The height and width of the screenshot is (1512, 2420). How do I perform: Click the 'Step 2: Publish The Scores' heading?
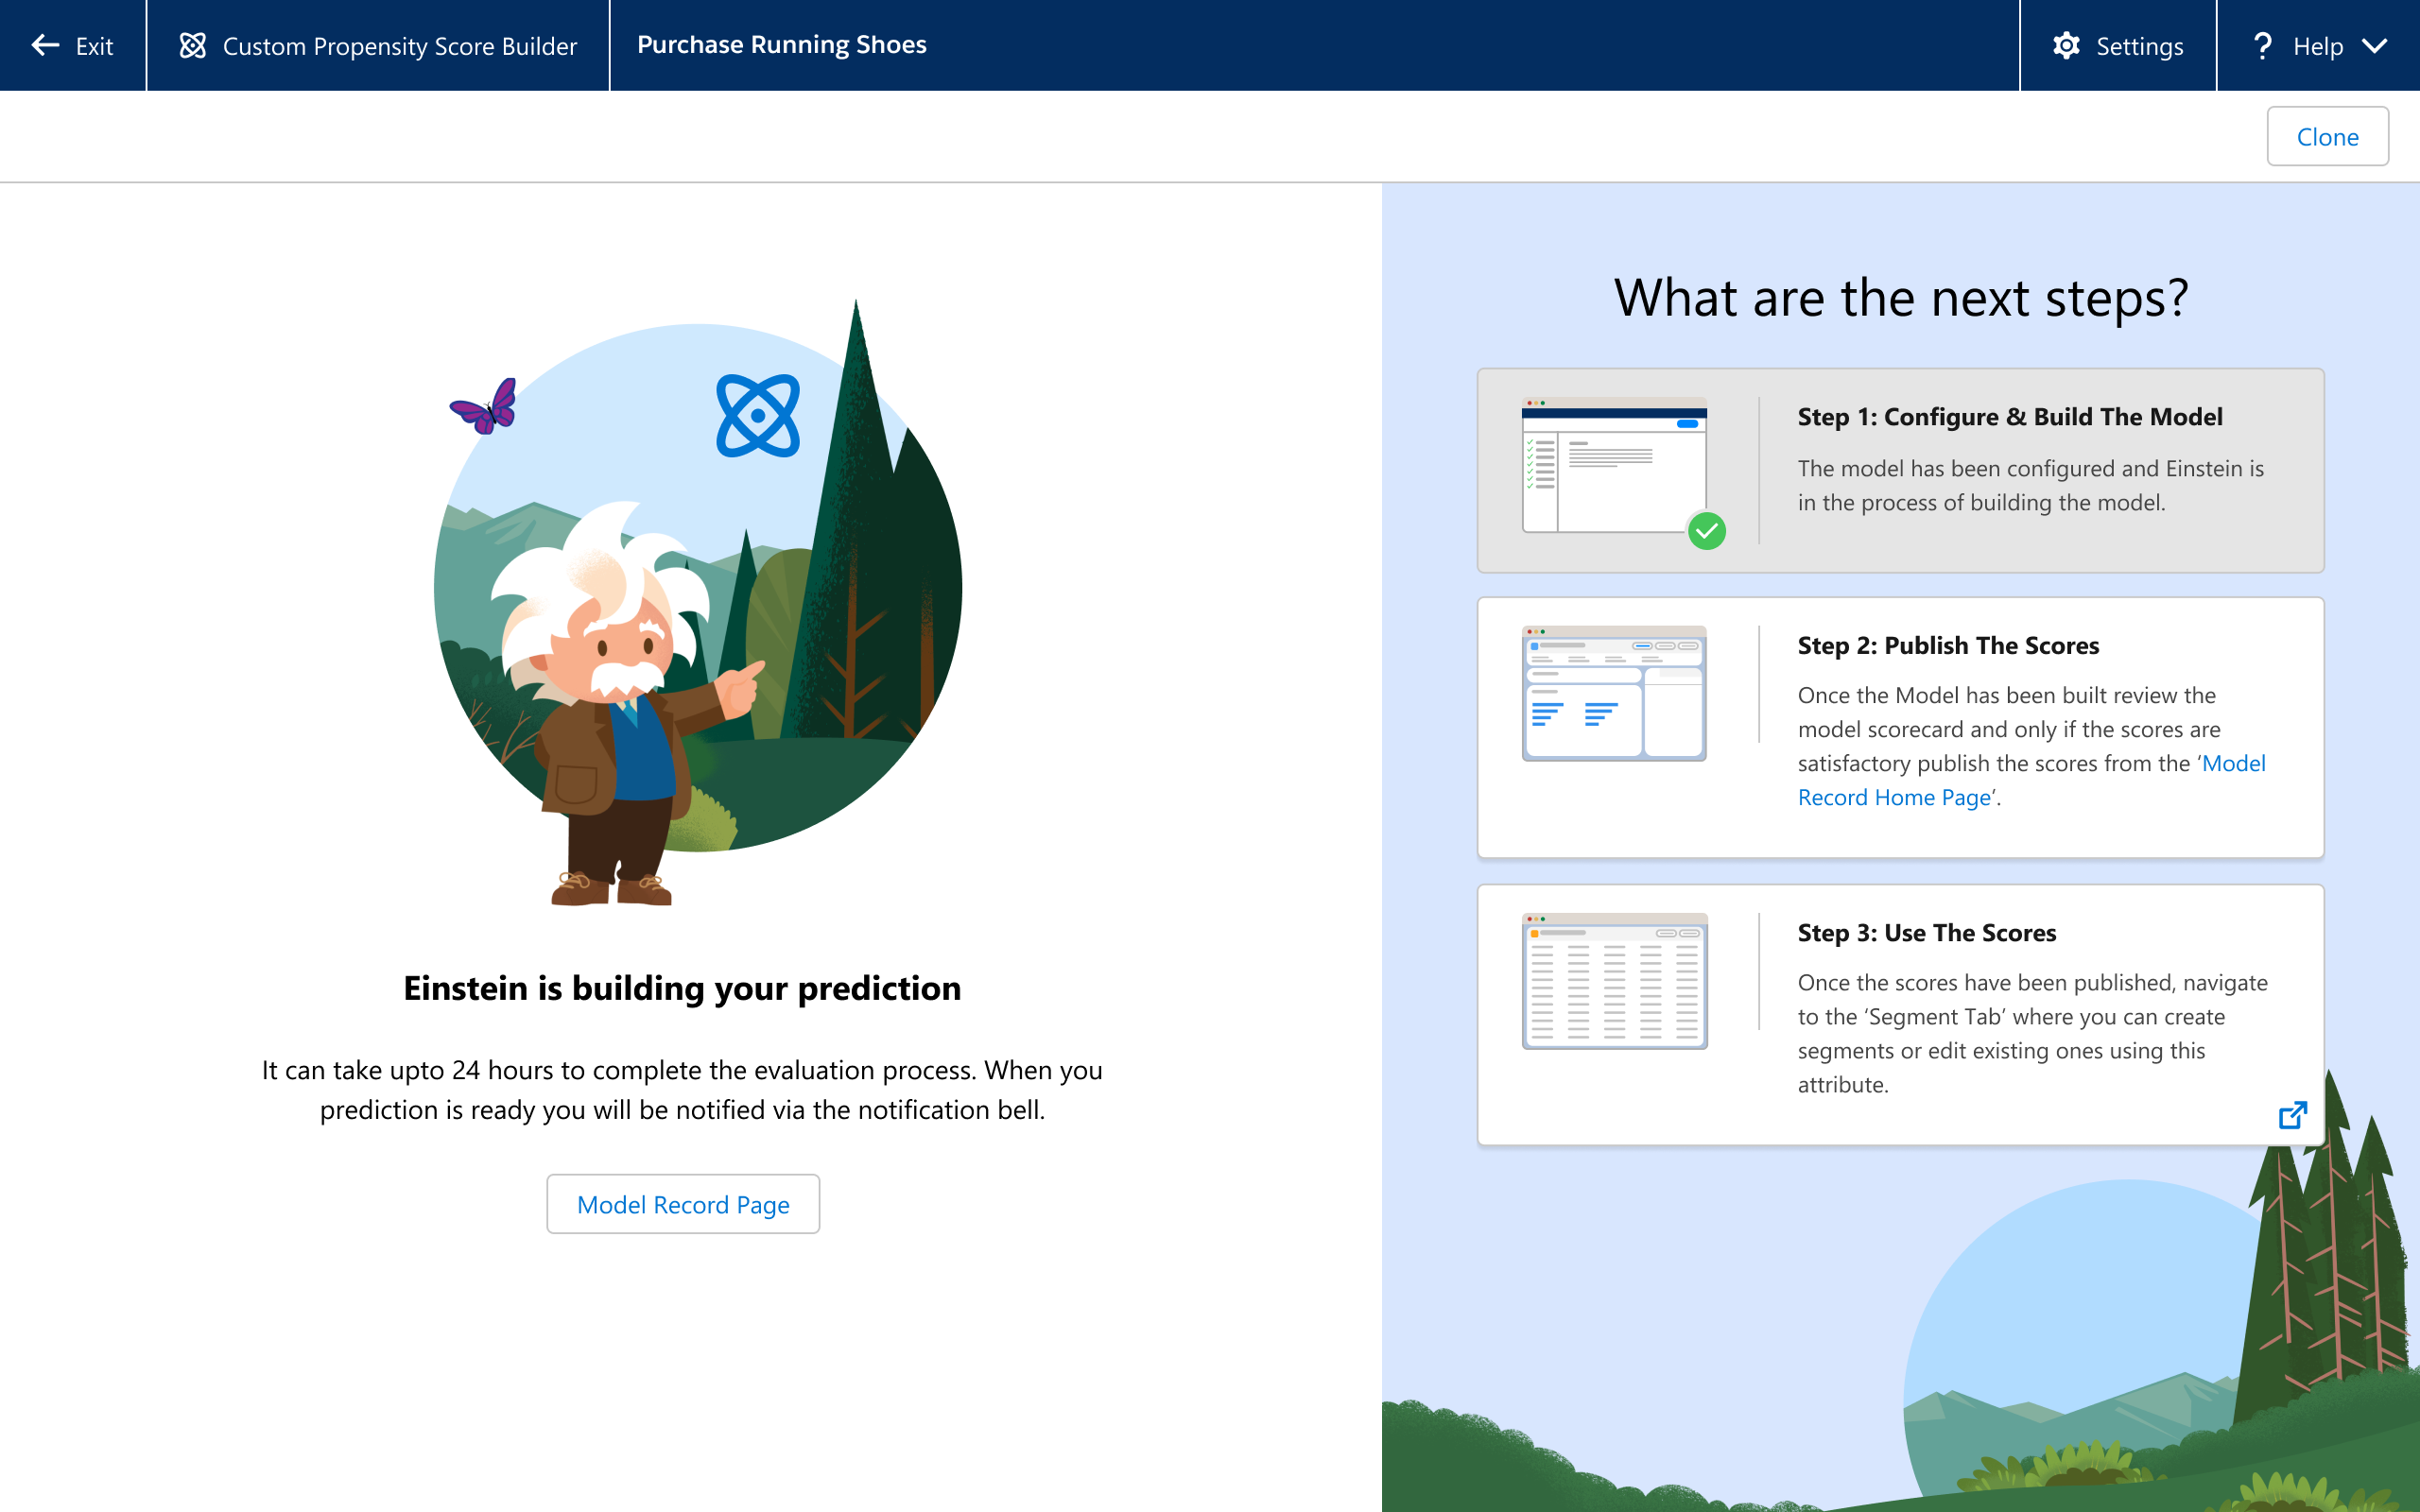point(1948,645)
